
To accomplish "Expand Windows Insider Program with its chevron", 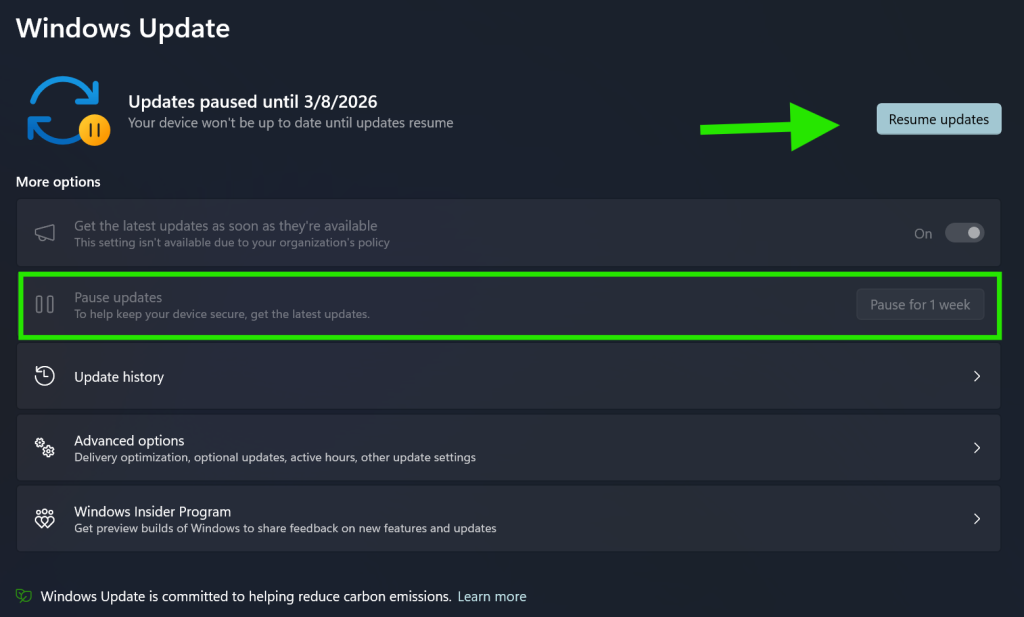I will pyautogui.click(x=977, y=519).
